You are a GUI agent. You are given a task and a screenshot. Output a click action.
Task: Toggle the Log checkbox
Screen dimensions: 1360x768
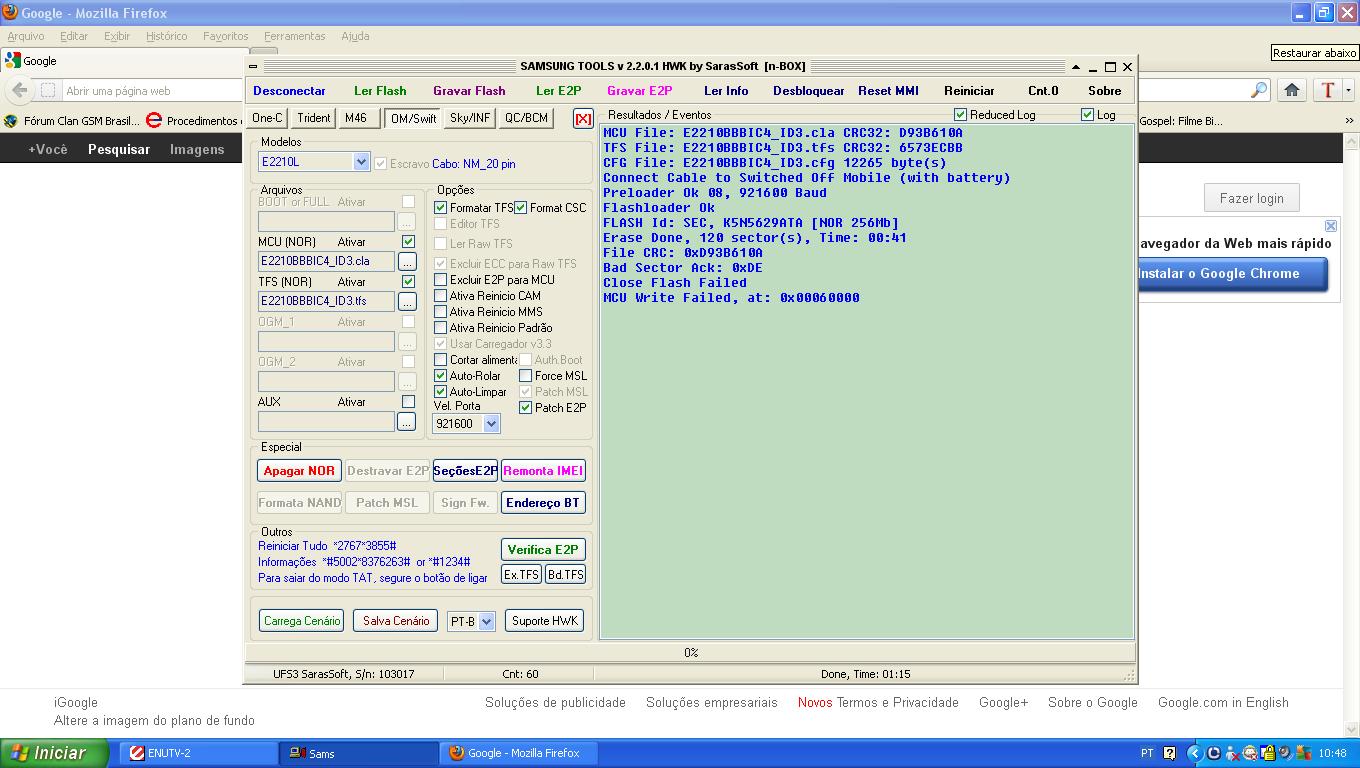tap(1087, 115)
